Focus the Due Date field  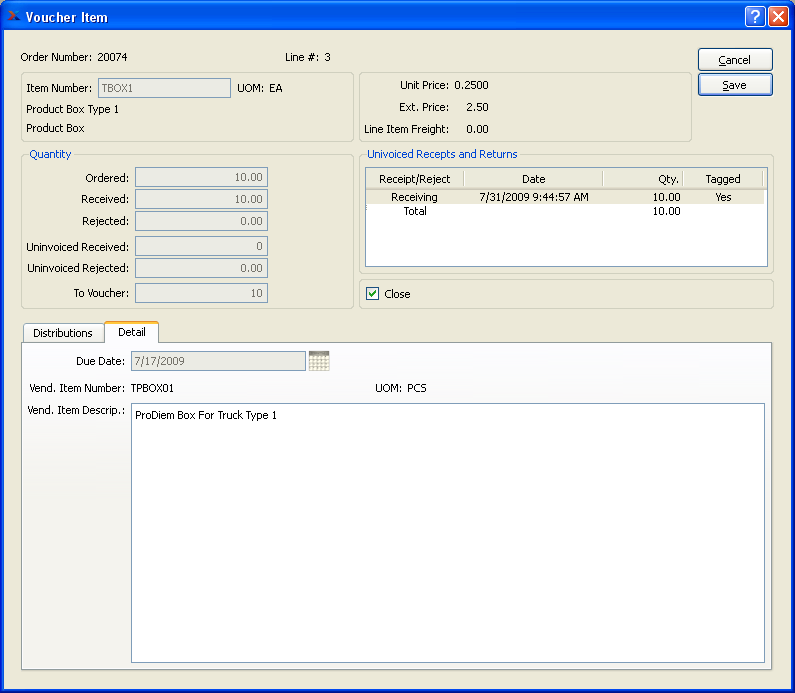point(217,361)
